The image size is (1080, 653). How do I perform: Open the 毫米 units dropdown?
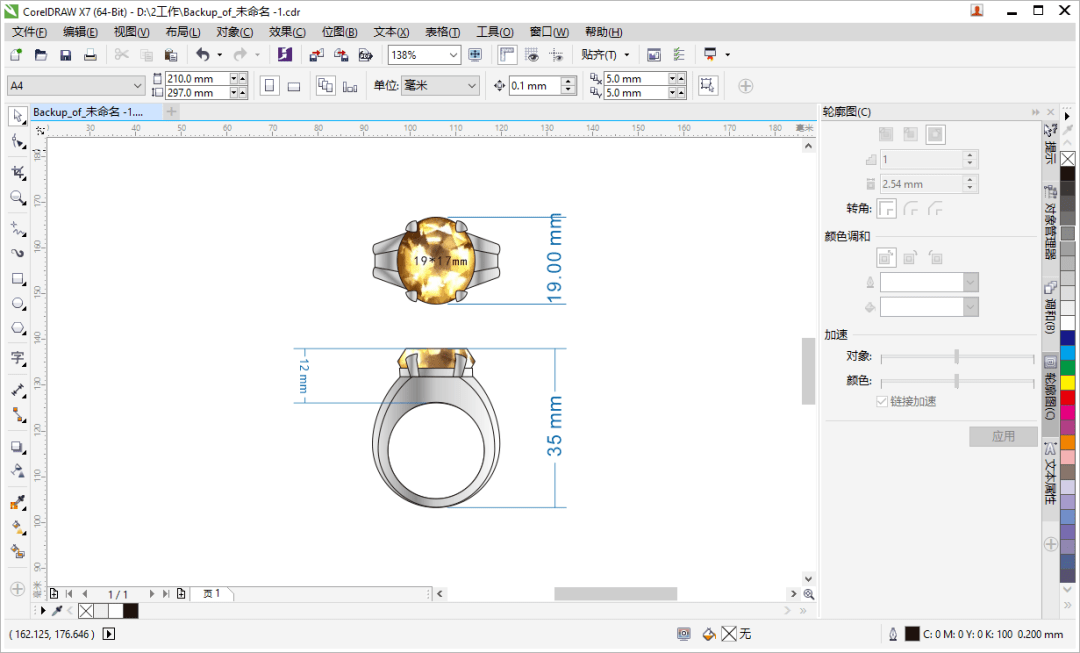click(470, 85)
